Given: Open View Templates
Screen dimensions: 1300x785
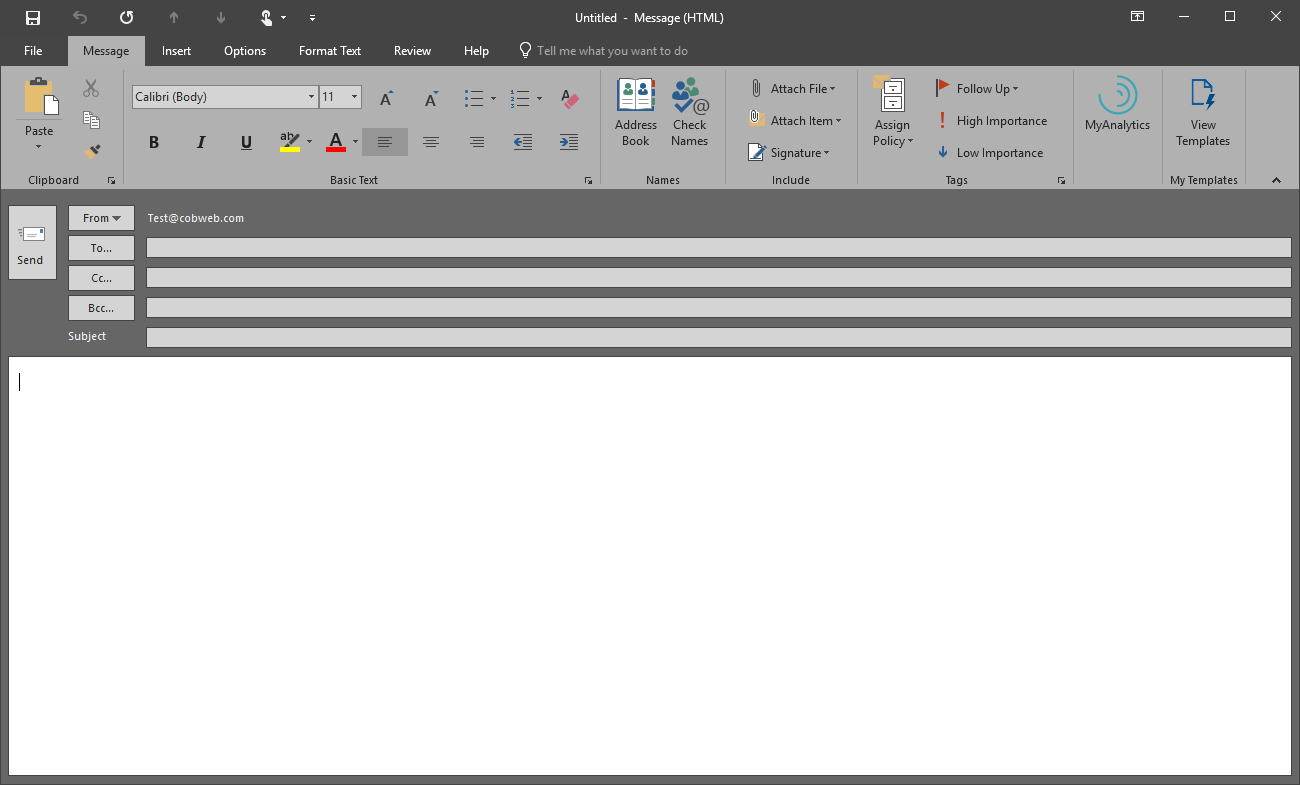Looking at the screenshot, I should pyautogui.click(x=1203, y=110).
